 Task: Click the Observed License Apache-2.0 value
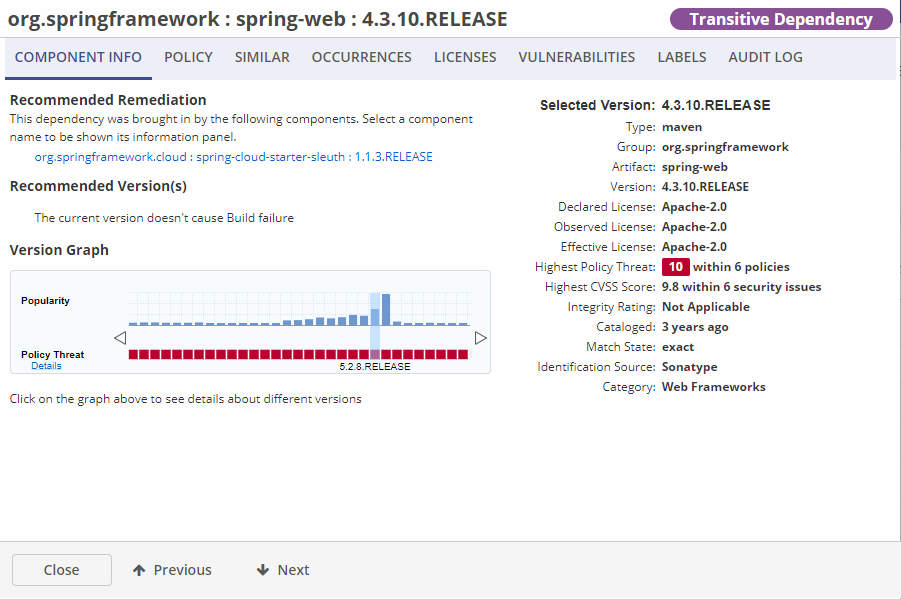click(694, 227)
